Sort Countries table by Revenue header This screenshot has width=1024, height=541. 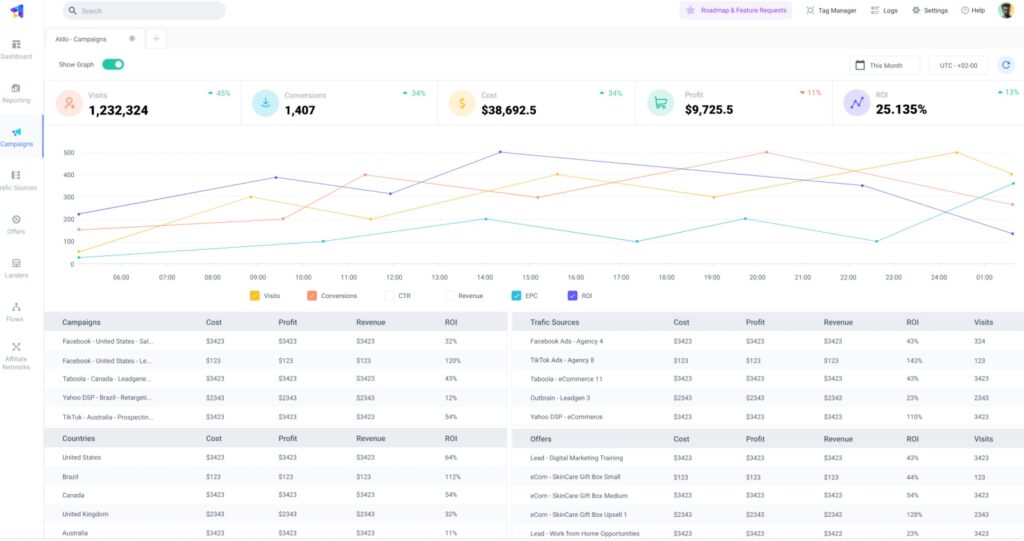(x=370, y=438)
